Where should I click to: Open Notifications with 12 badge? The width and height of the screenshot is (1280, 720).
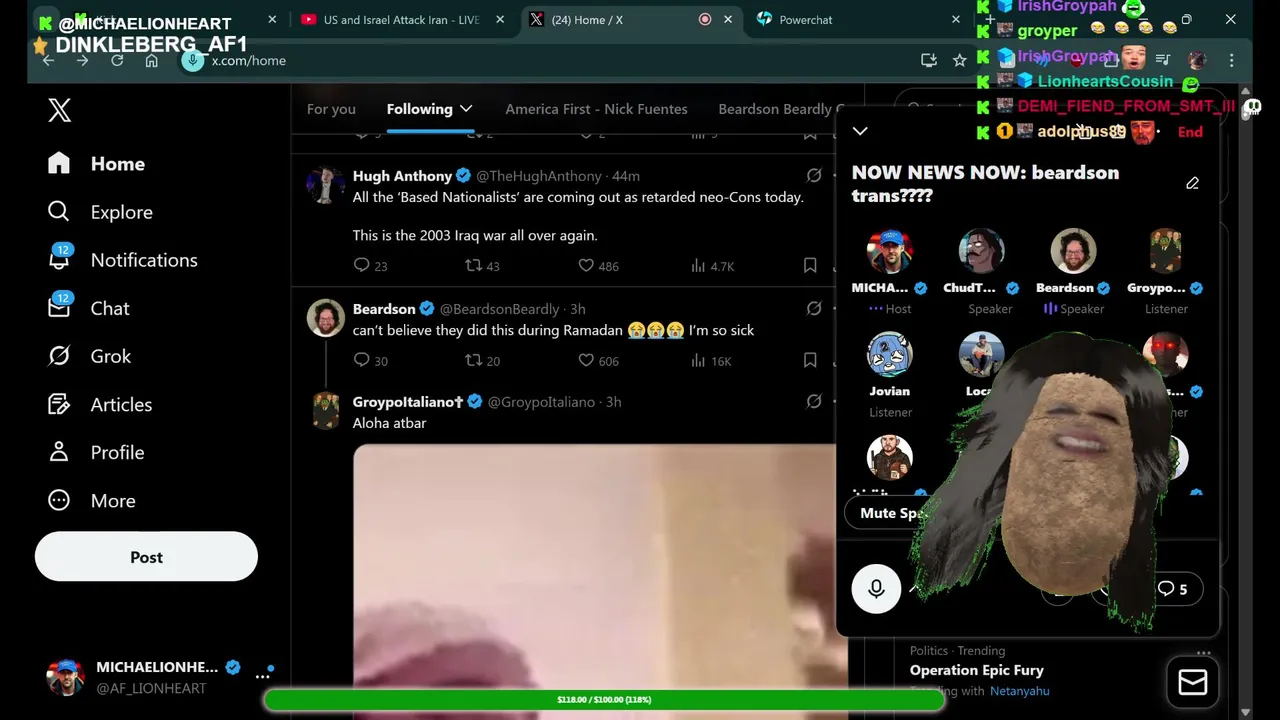tap(125, 260)
